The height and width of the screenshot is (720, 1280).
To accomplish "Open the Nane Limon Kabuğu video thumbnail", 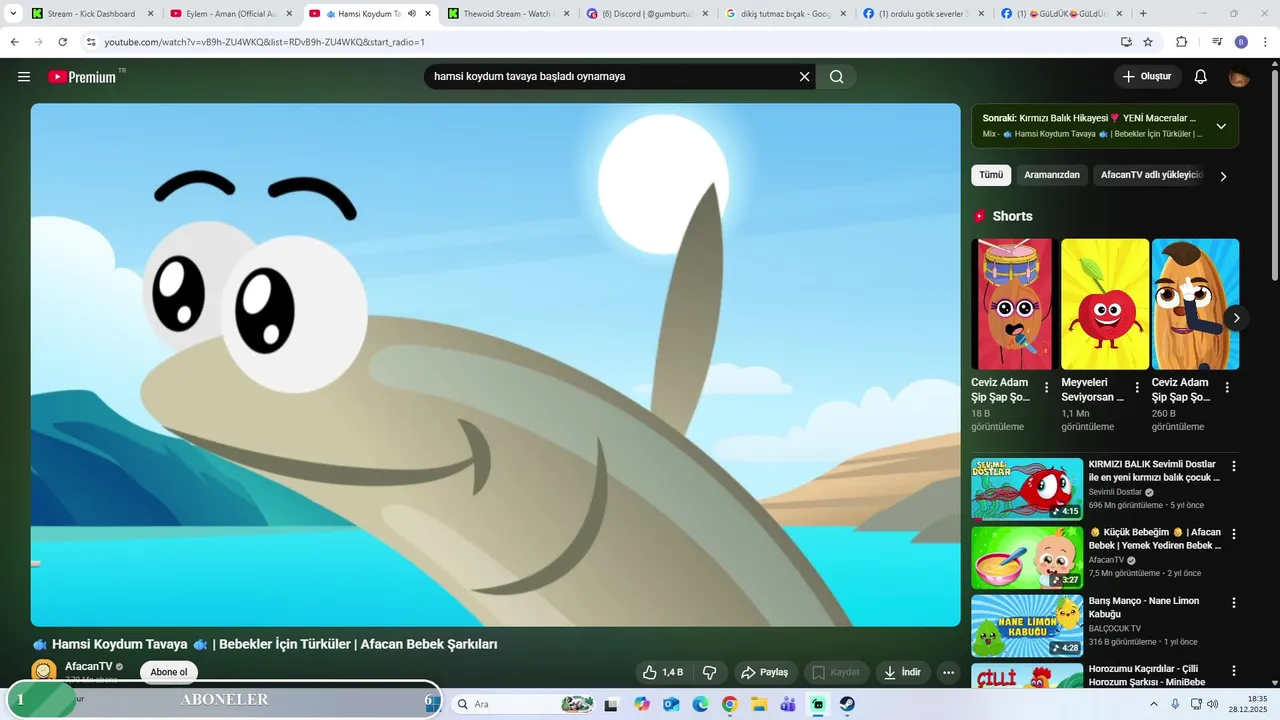I will pos(1027,626).
